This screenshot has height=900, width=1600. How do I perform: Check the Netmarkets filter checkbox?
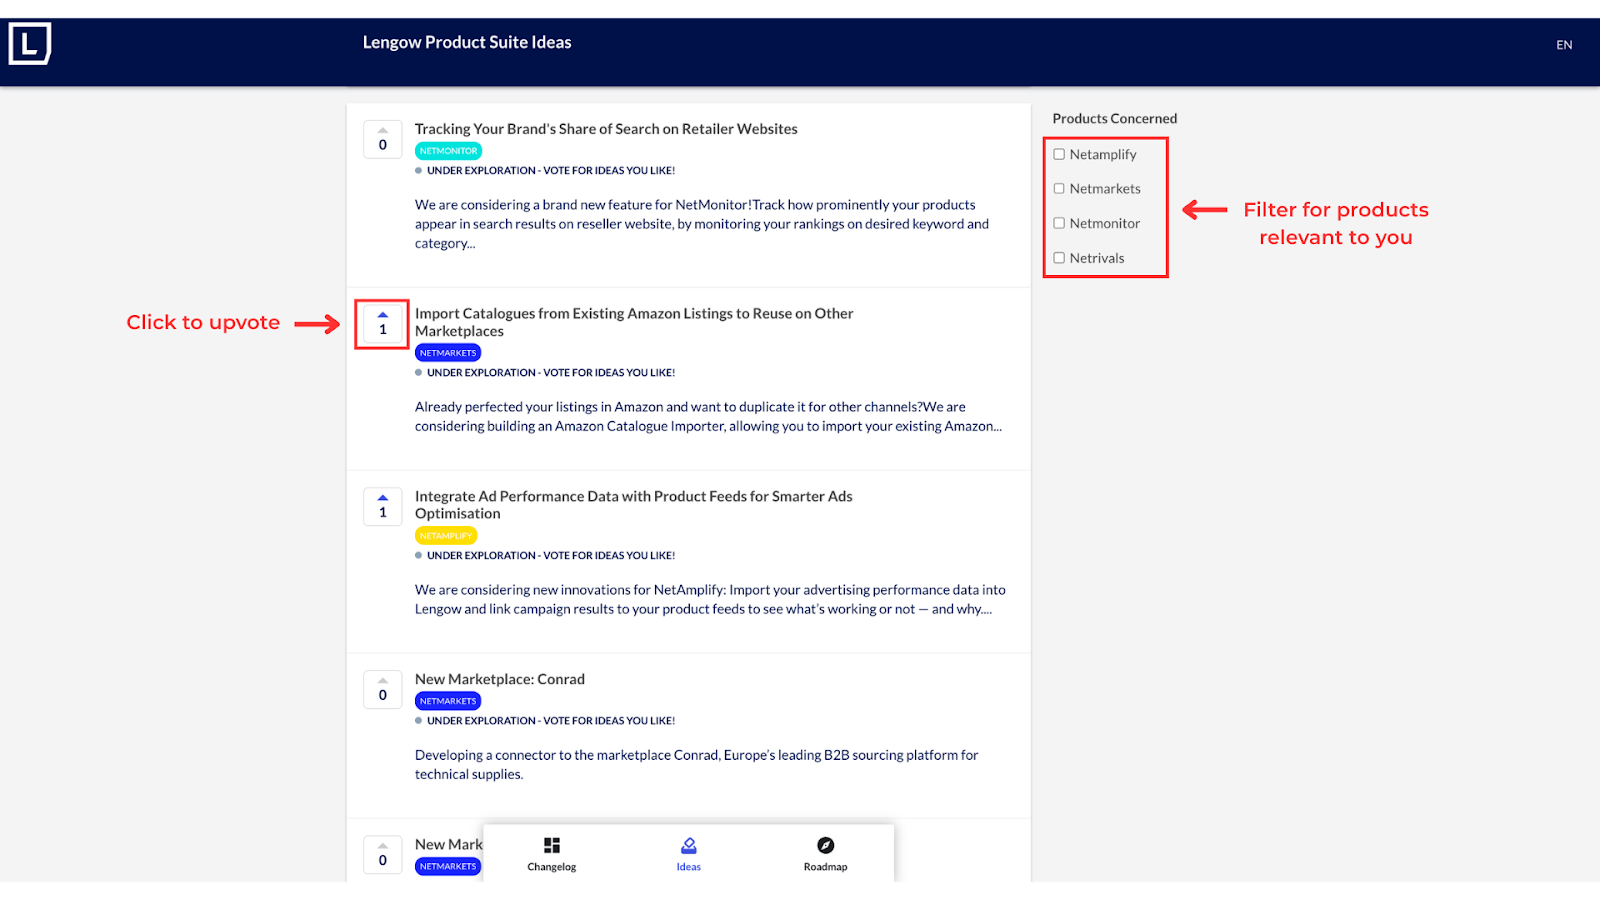pos(1059,189)
